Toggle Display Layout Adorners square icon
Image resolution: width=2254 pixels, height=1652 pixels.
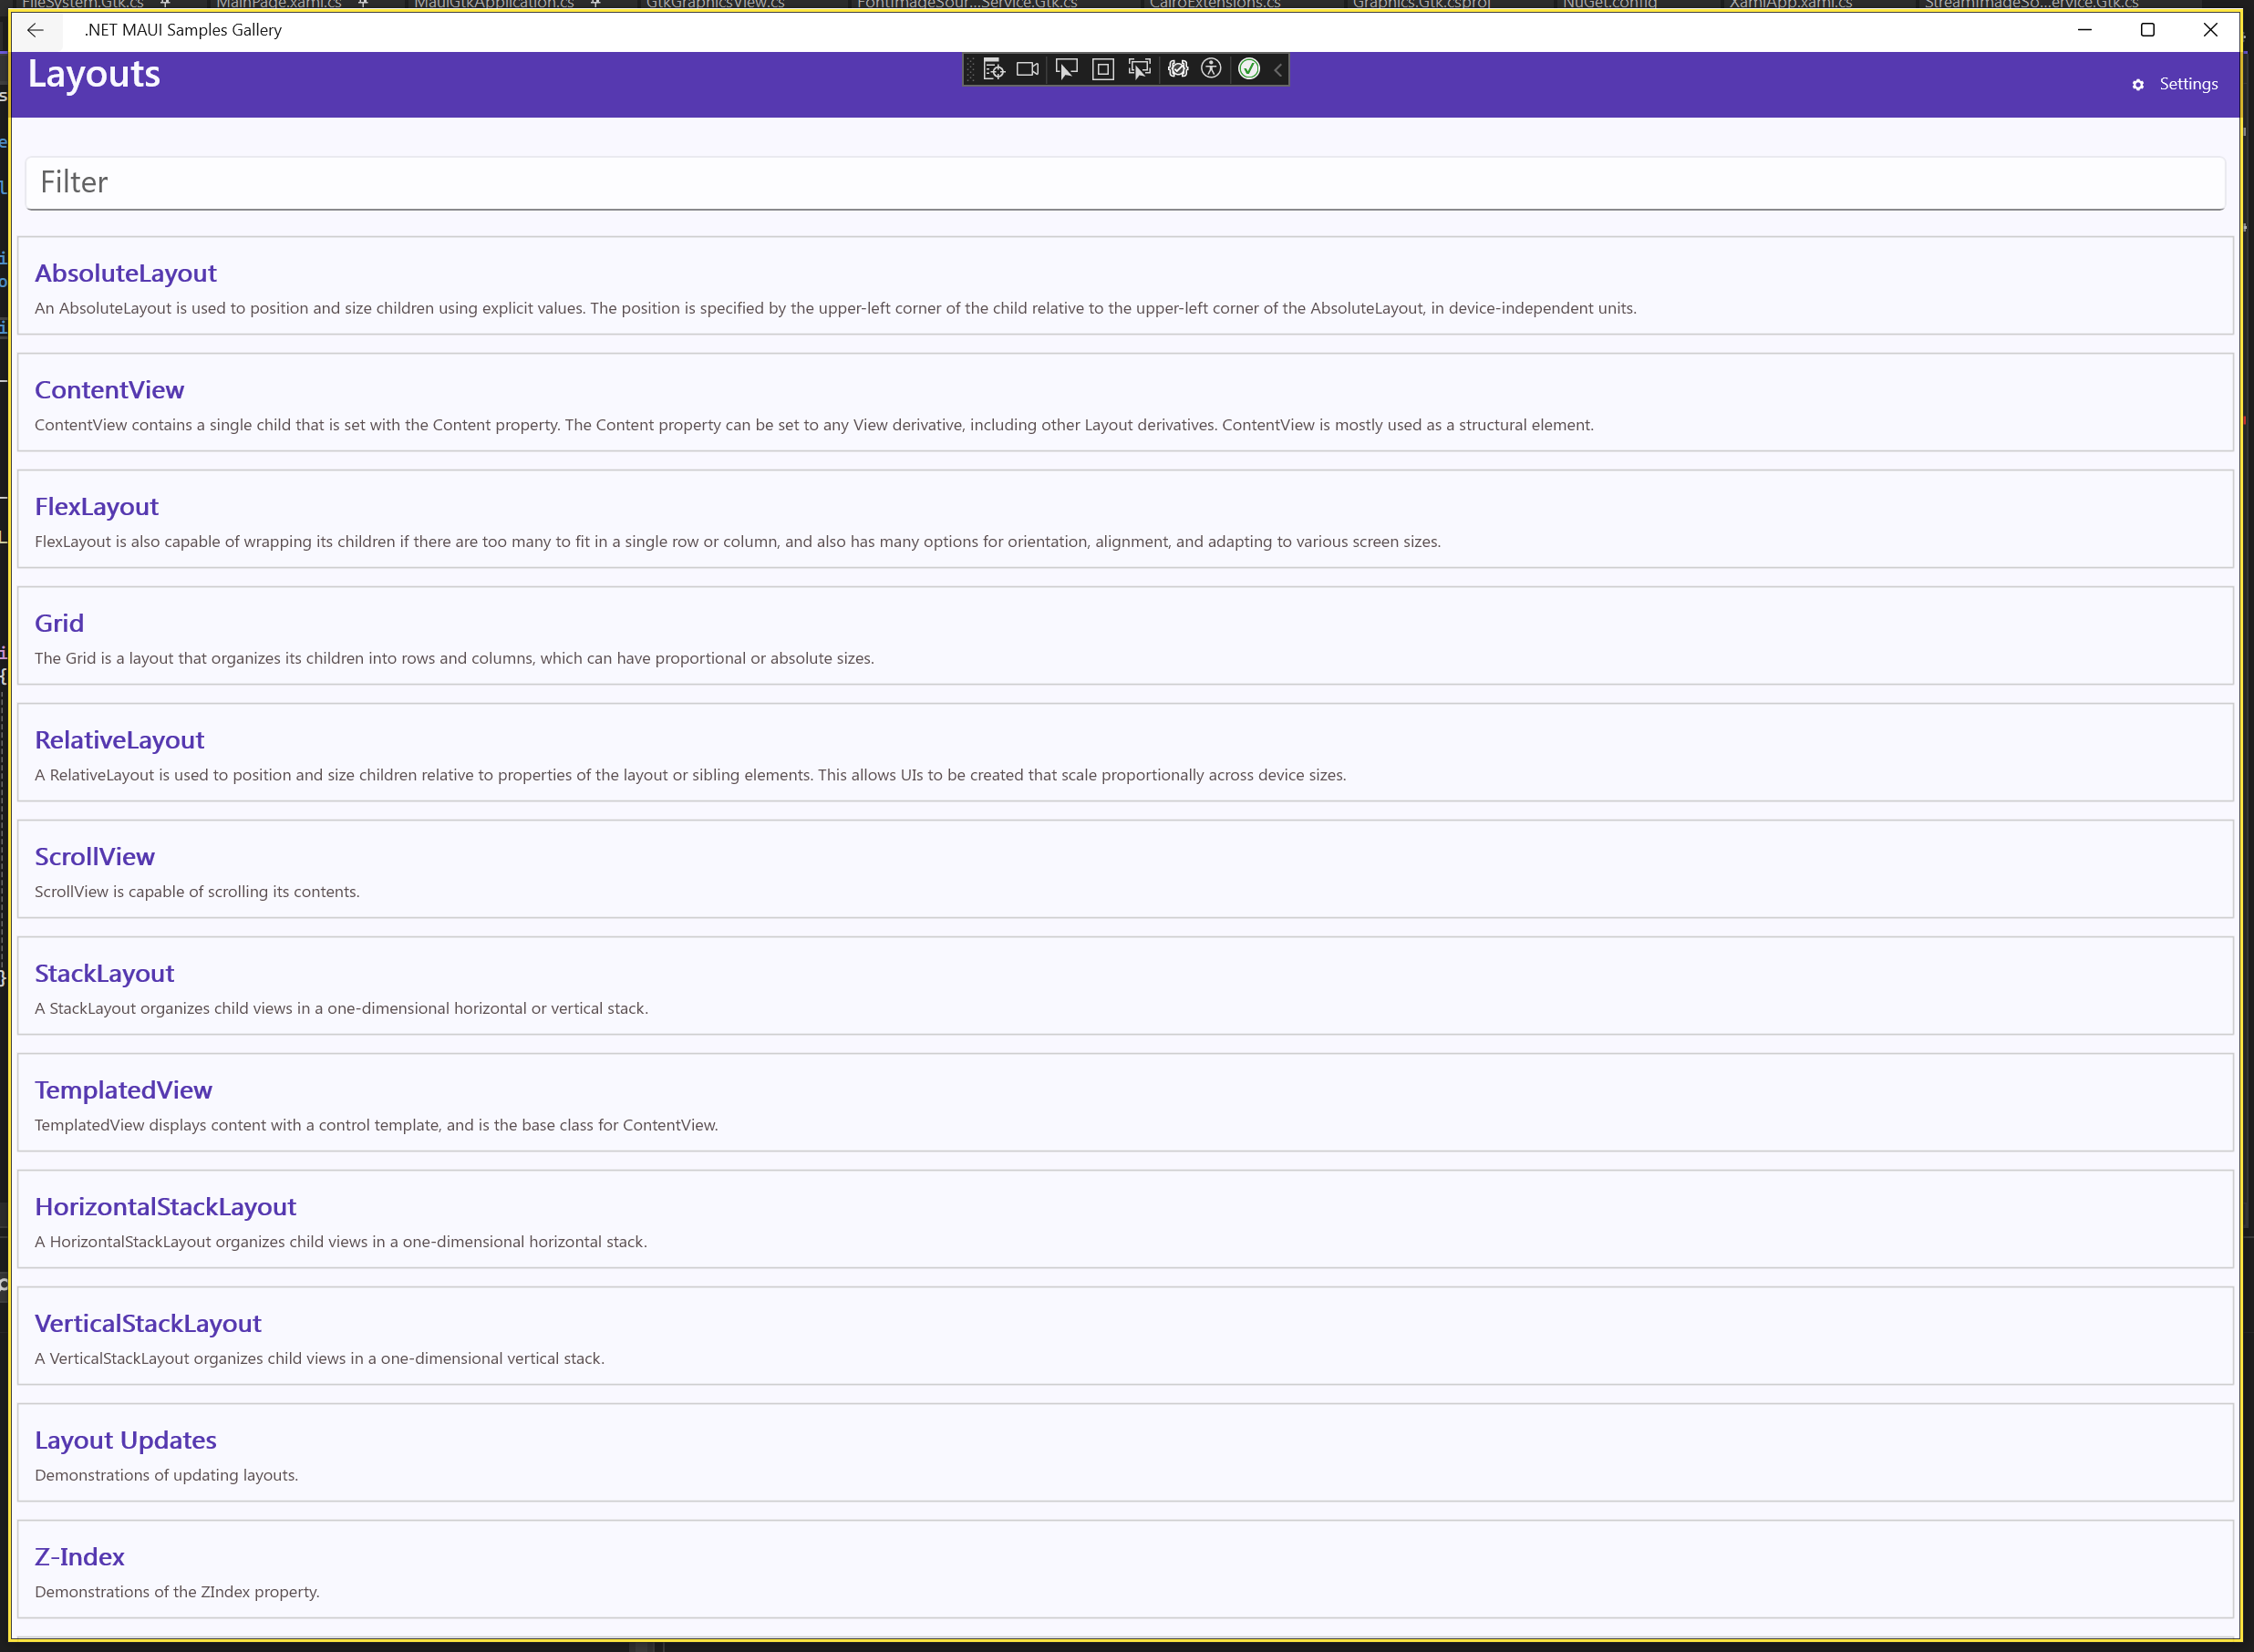coord(1103,69)
